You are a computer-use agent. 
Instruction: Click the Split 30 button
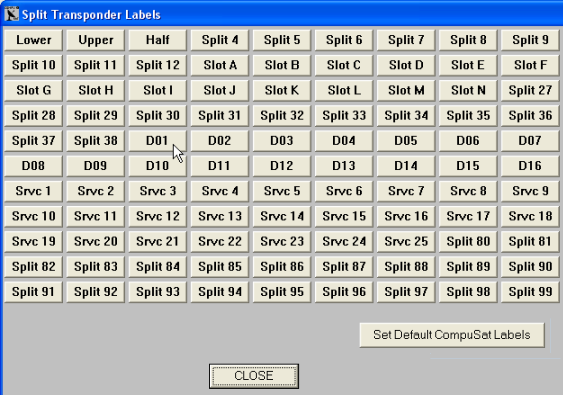(x=158, y=115)
